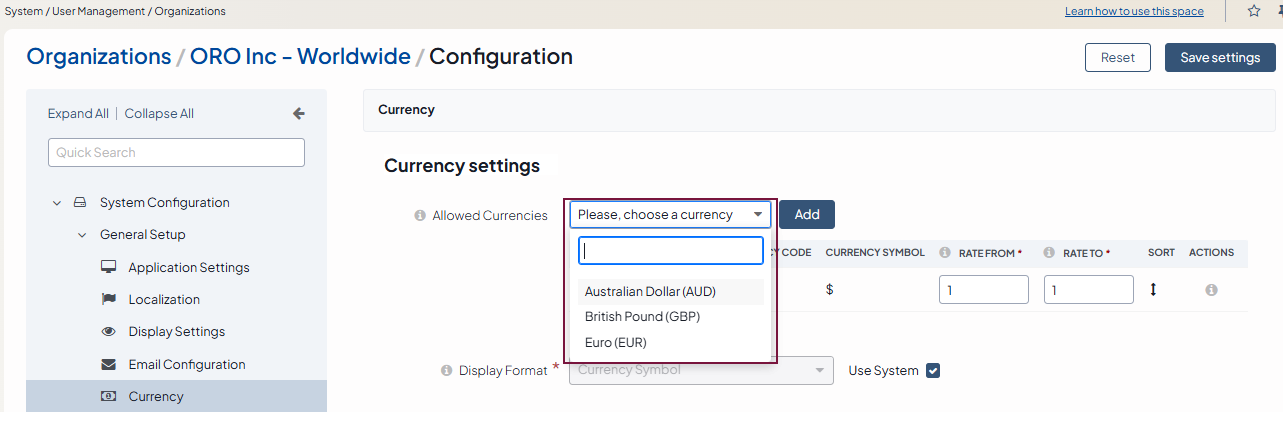Screen dimensions: 1283x448
Task: Open the Learn how to use this space link
Action: coord(1134,11)
